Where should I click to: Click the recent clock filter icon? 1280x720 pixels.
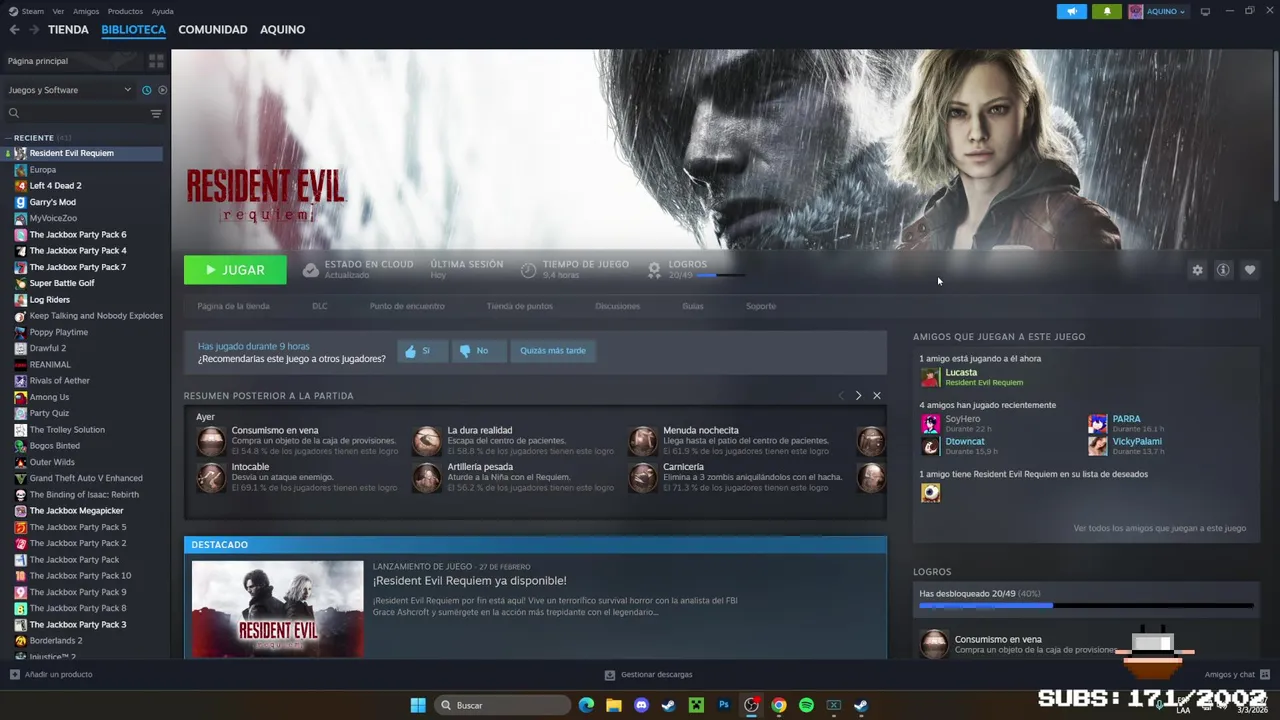click(x=146, y=90)
